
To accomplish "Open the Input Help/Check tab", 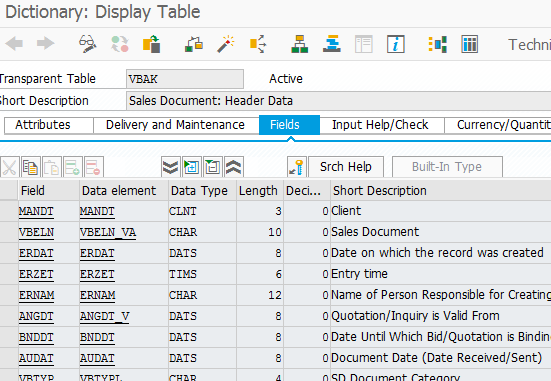I will point(381,125).
